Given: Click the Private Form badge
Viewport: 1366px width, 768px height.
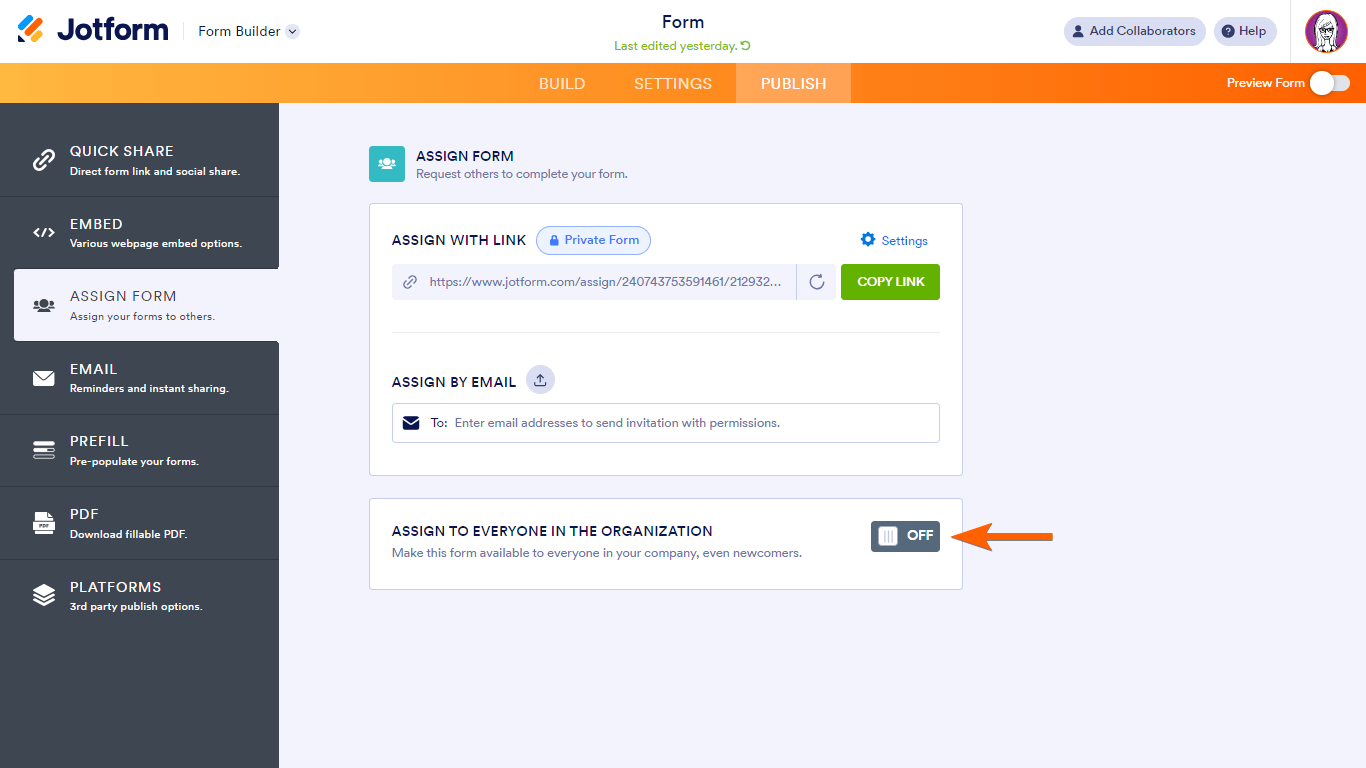Looking at the screenshot, I should pos(593,240).
